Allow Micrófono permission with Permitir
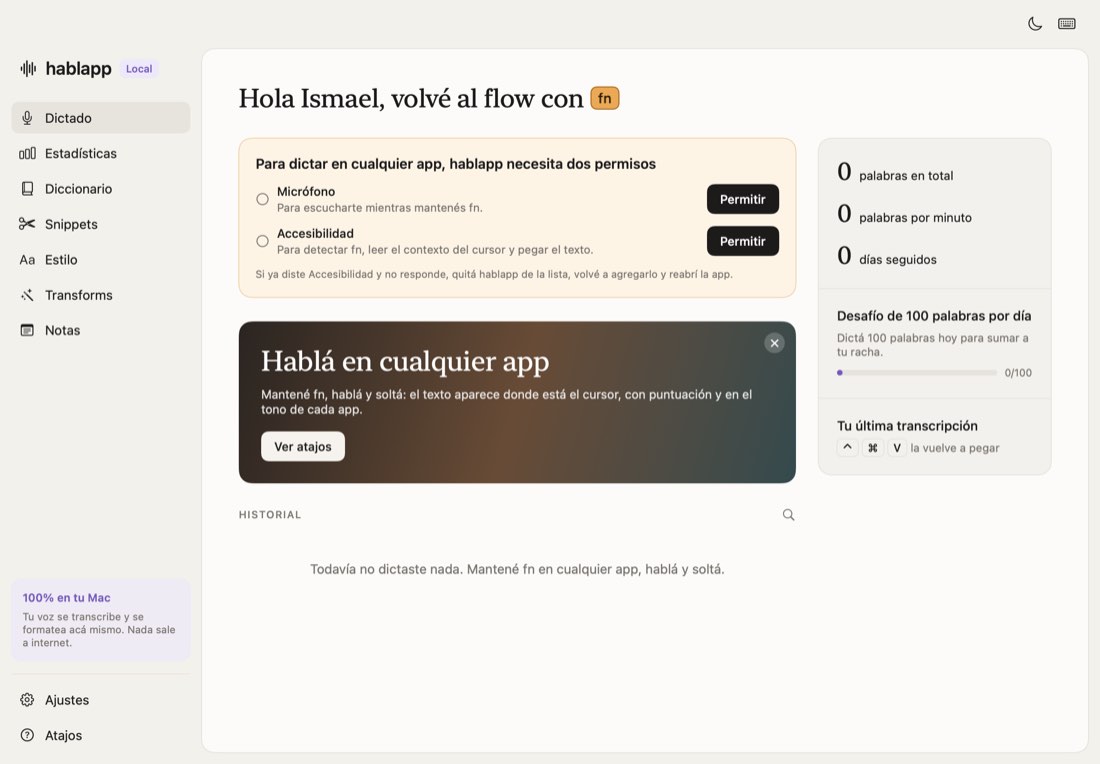1100x764 pixels. (x=742, y=199)
